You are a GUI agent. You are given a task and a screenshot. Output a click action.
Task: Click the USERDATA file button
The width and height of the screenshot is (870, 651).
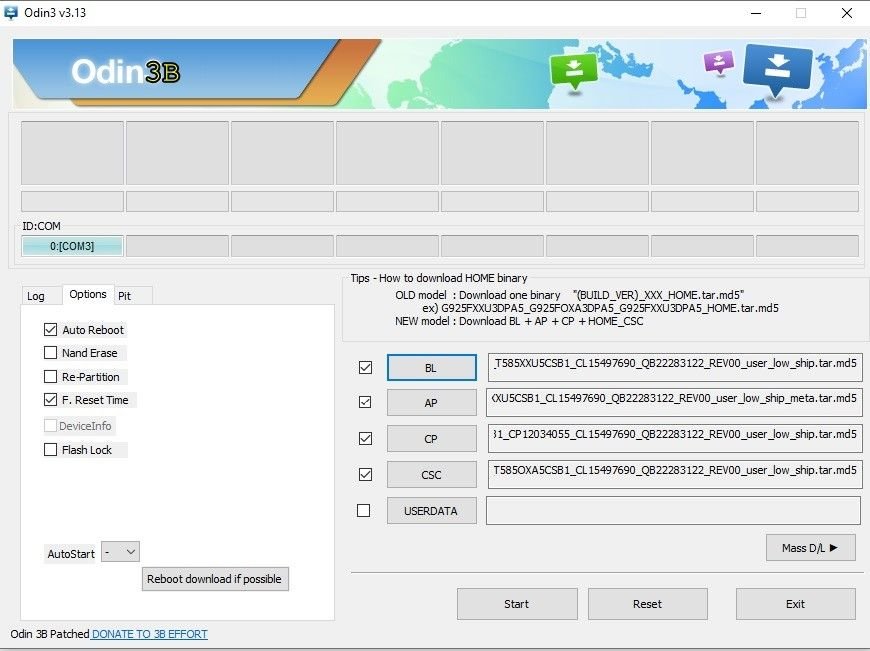(x=432, y=511)
